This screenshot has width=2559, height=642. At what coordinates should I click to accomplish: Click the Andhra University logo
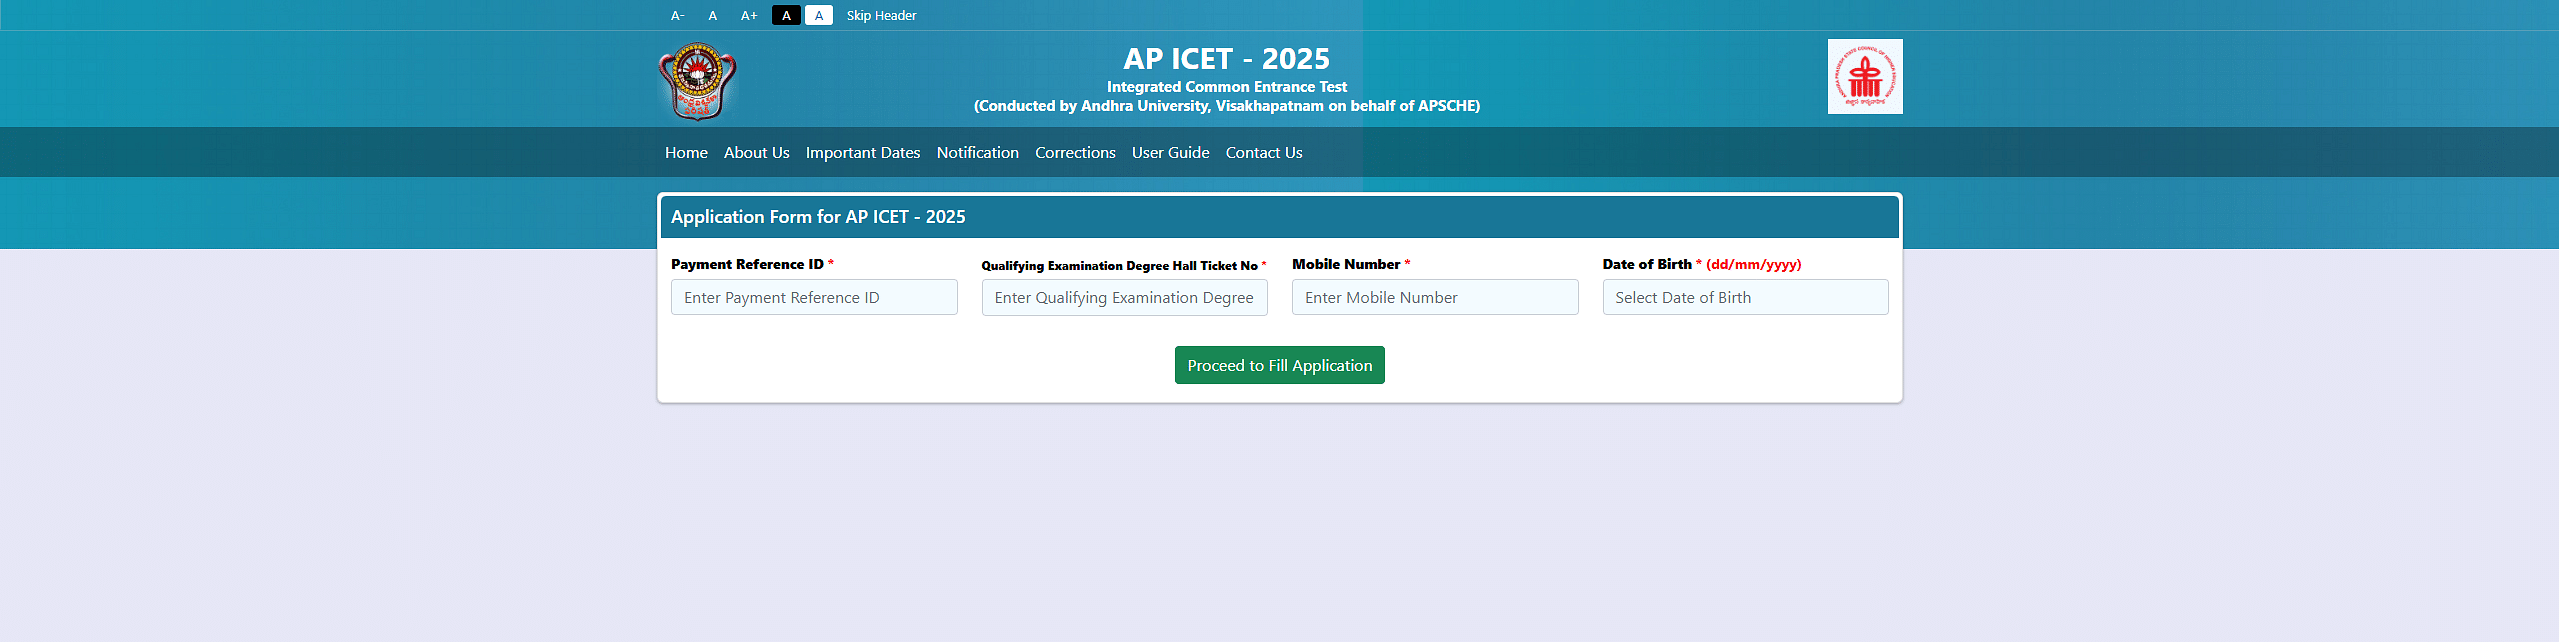coord(697,80)
